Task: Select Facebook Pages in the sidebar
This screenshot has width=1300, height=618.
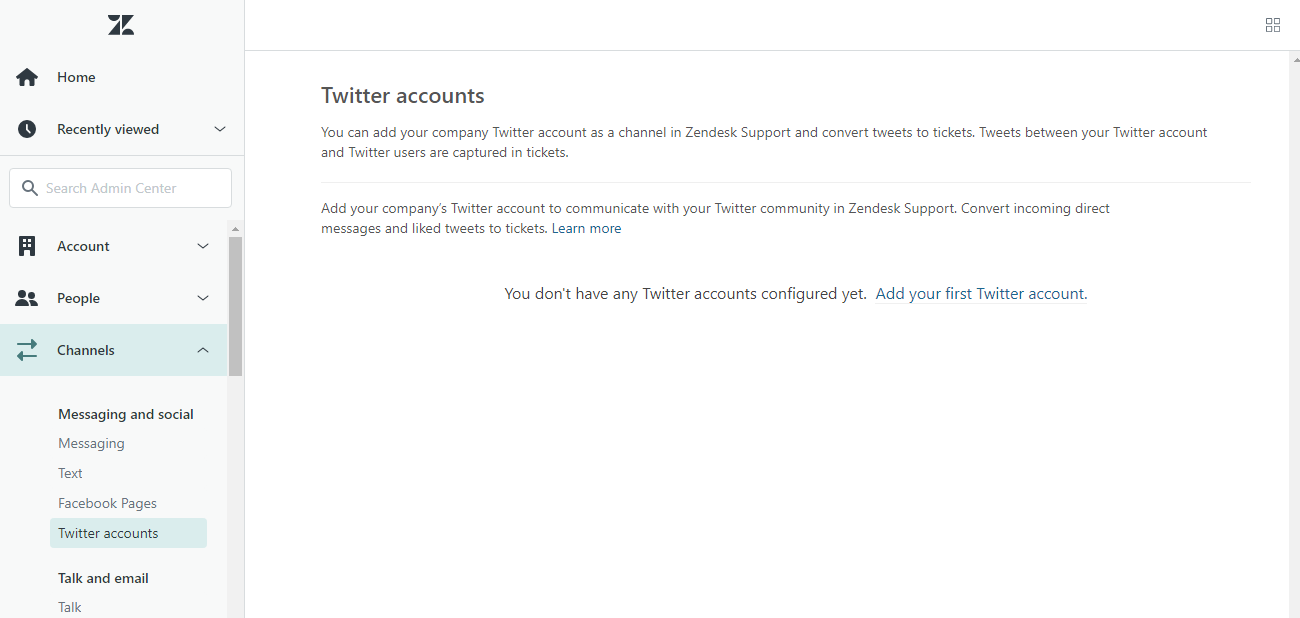Action: tap(107, 502)
